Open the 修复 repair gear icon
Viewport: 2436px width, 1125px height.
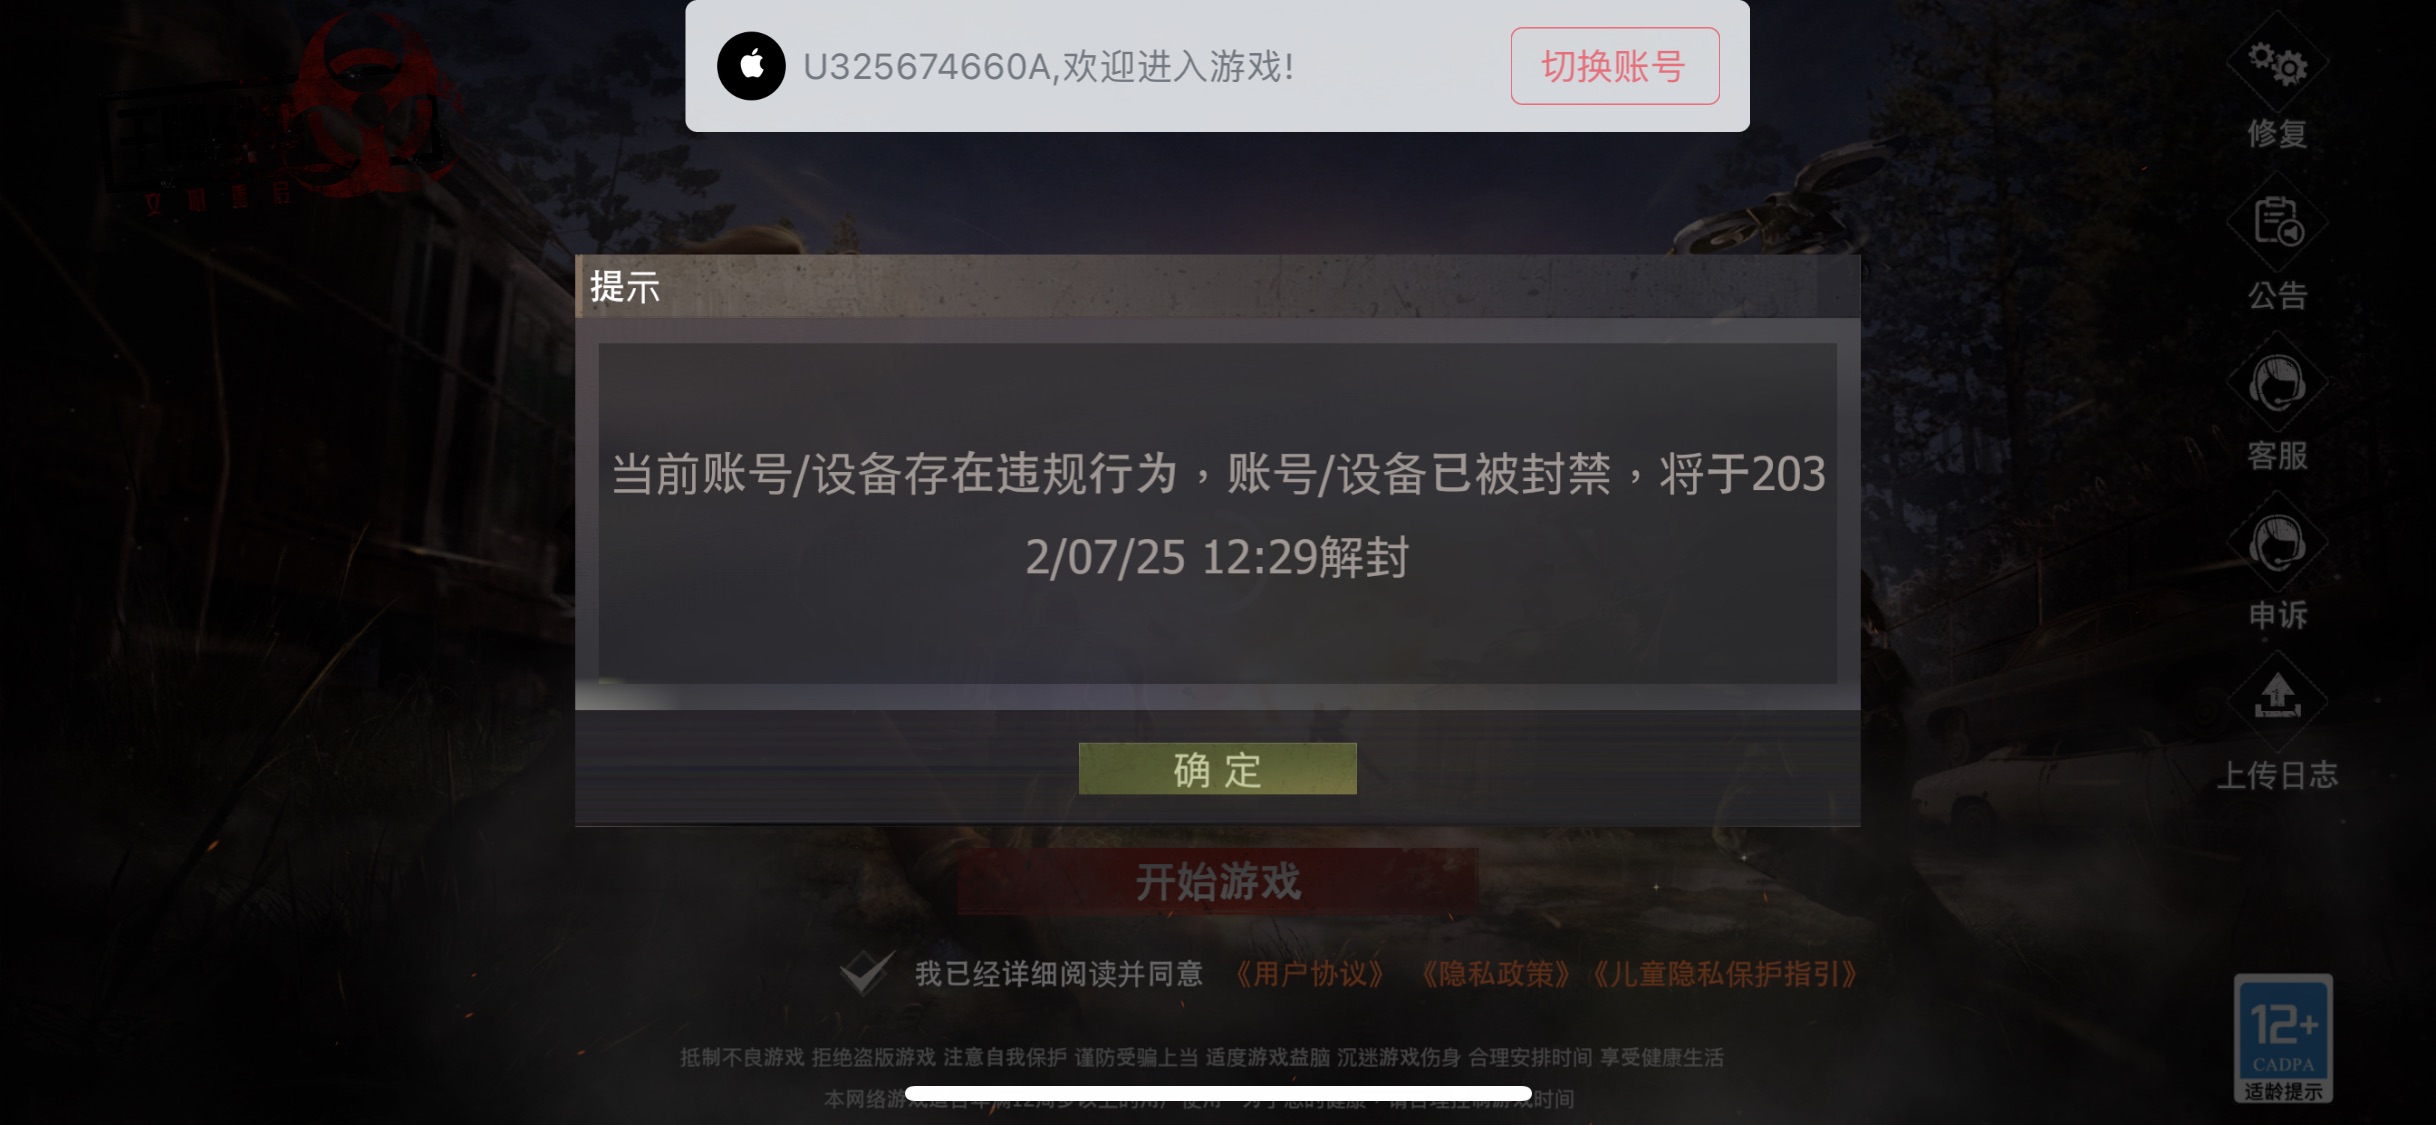[2277, 64]
